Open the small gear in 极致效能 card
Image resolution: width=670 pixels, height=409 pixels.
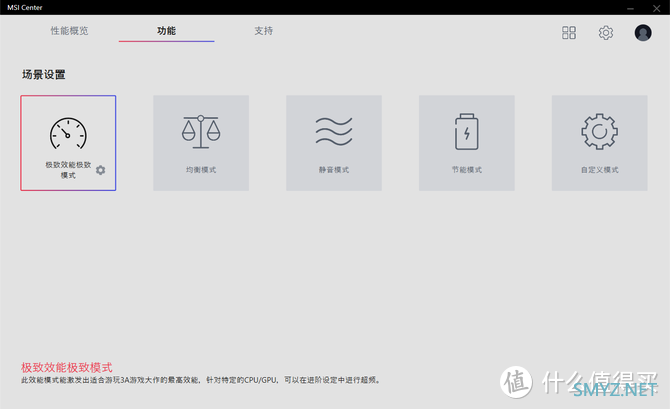point(100,170)
